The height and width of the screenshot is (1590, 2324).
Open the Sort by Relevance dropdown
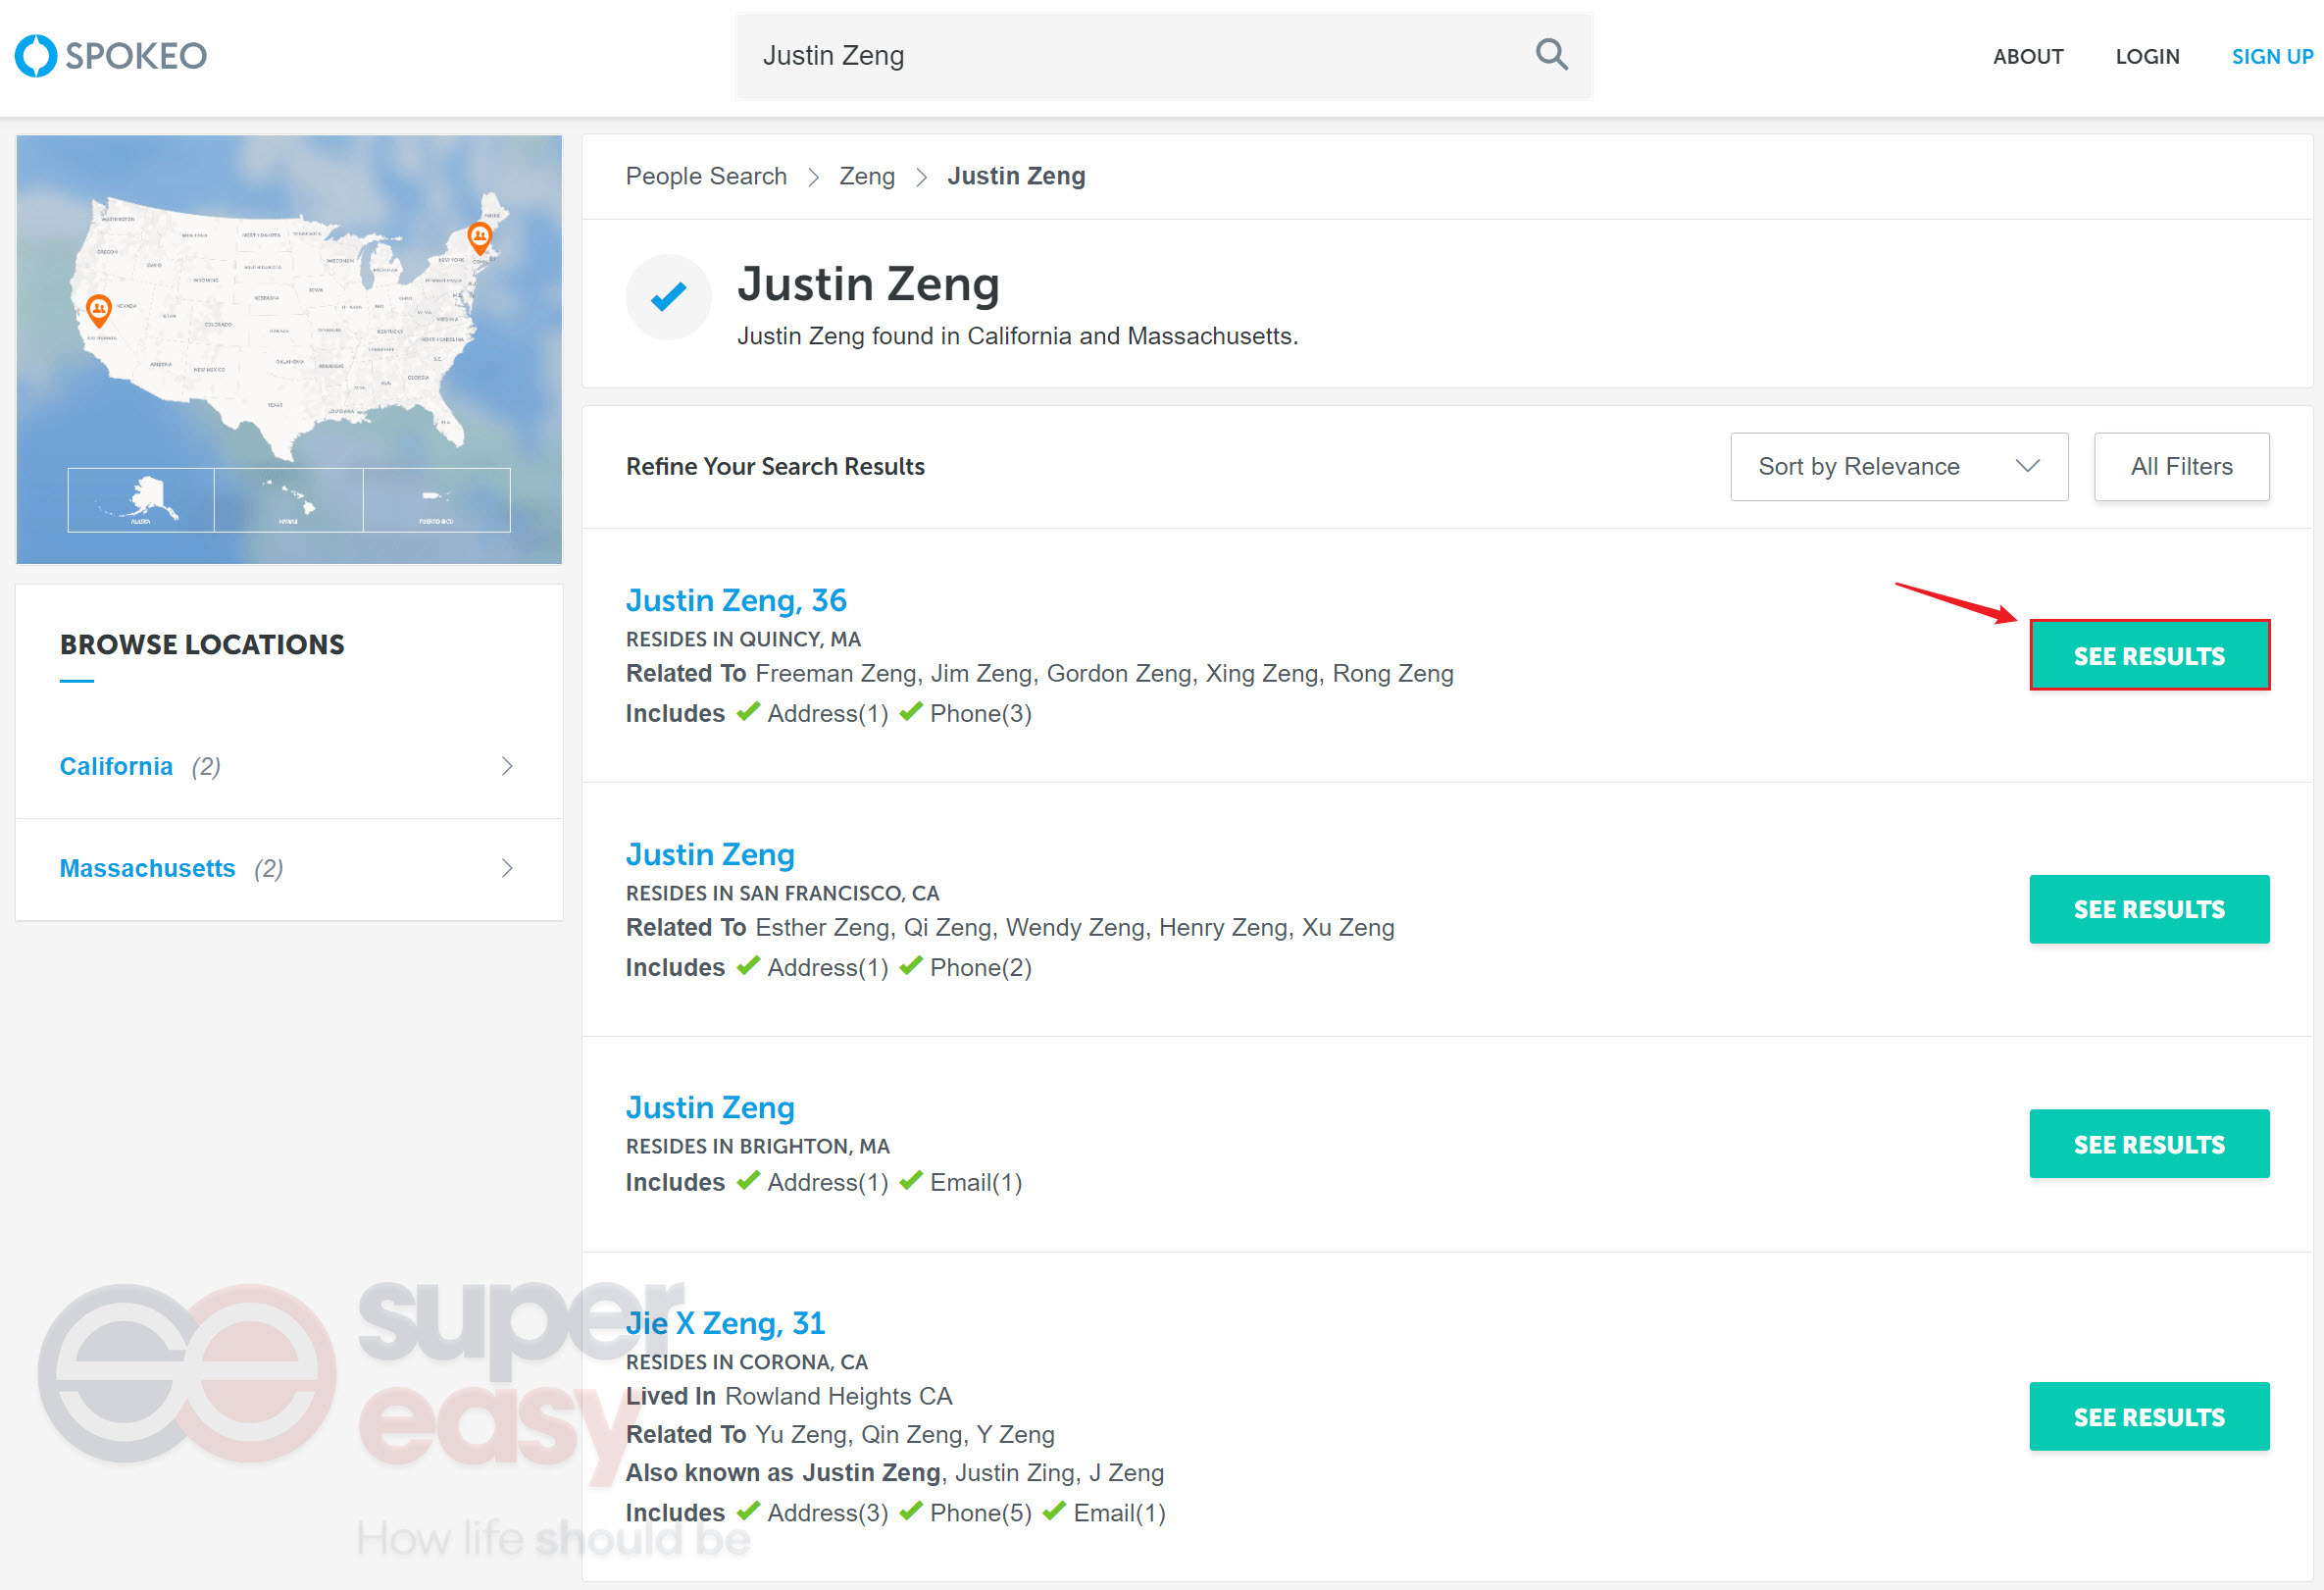click(x=1898, y=466)
